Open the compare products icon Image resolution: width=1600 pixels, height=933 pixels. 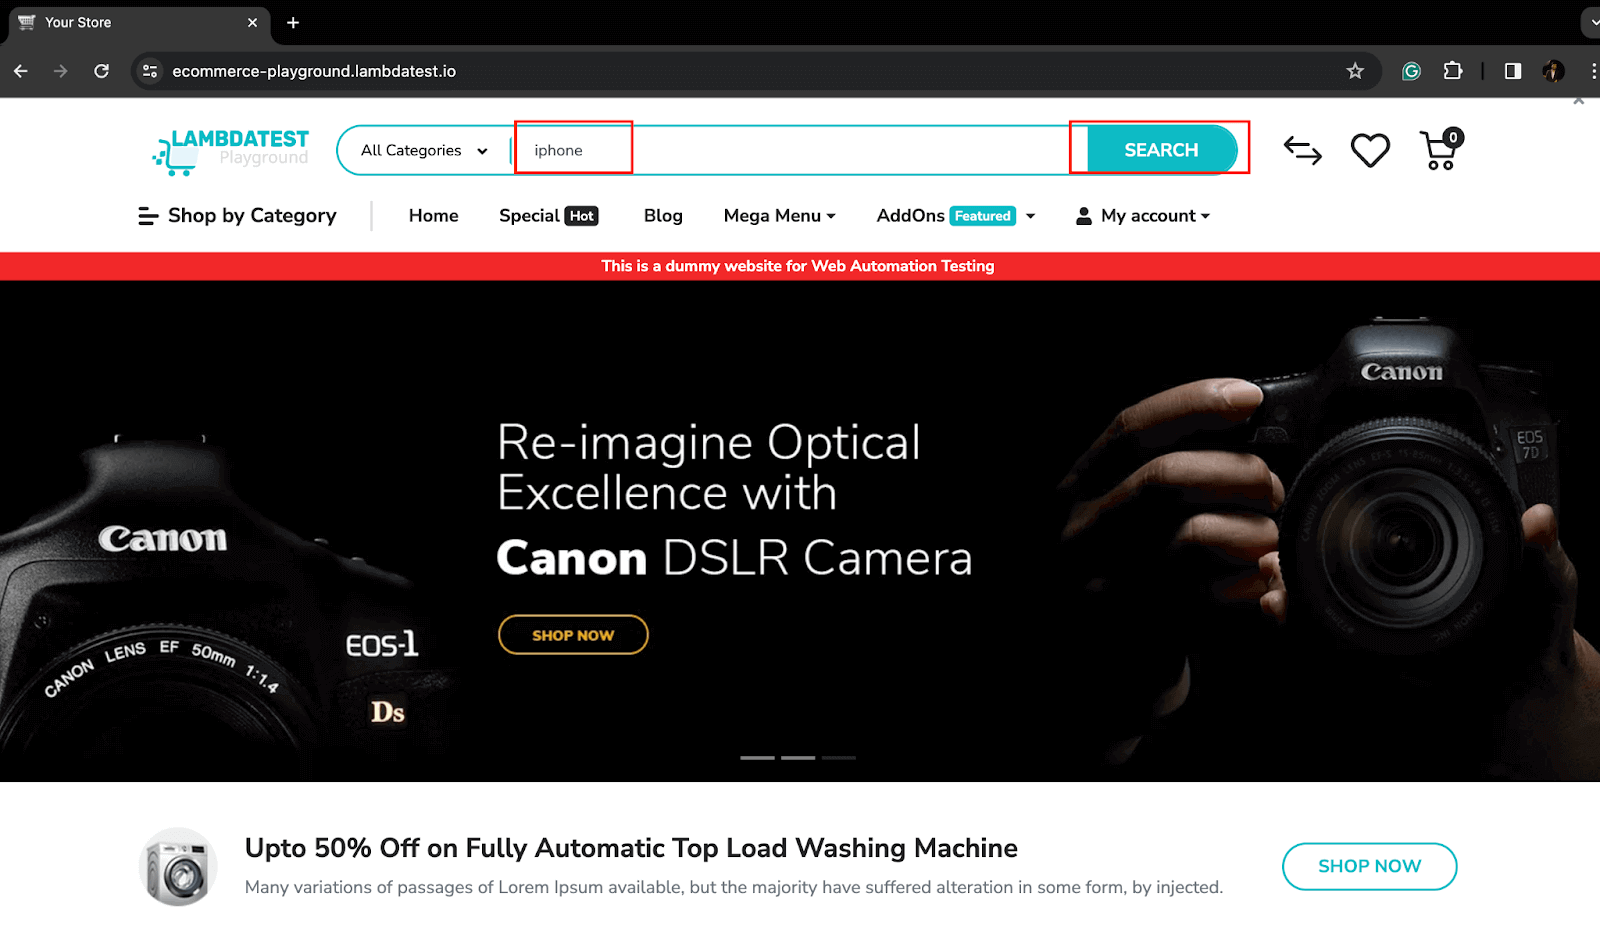[x=1302, y=151]
